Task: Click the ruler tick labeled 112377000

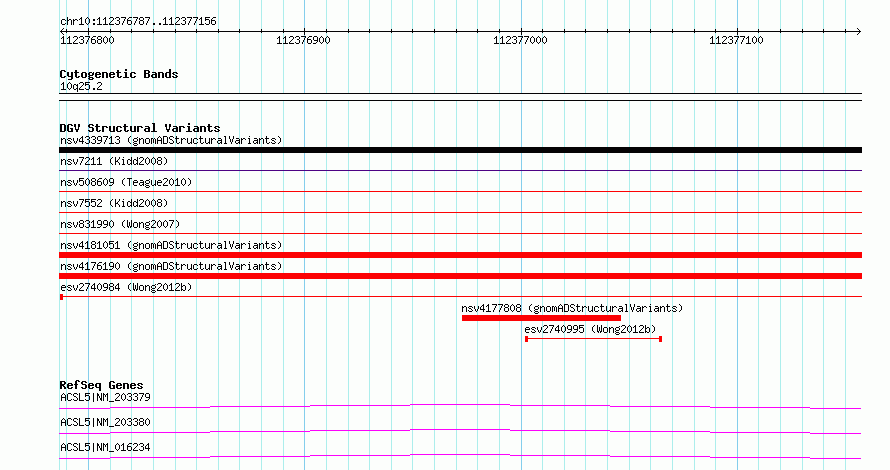Action: click(x=520, y=40)
